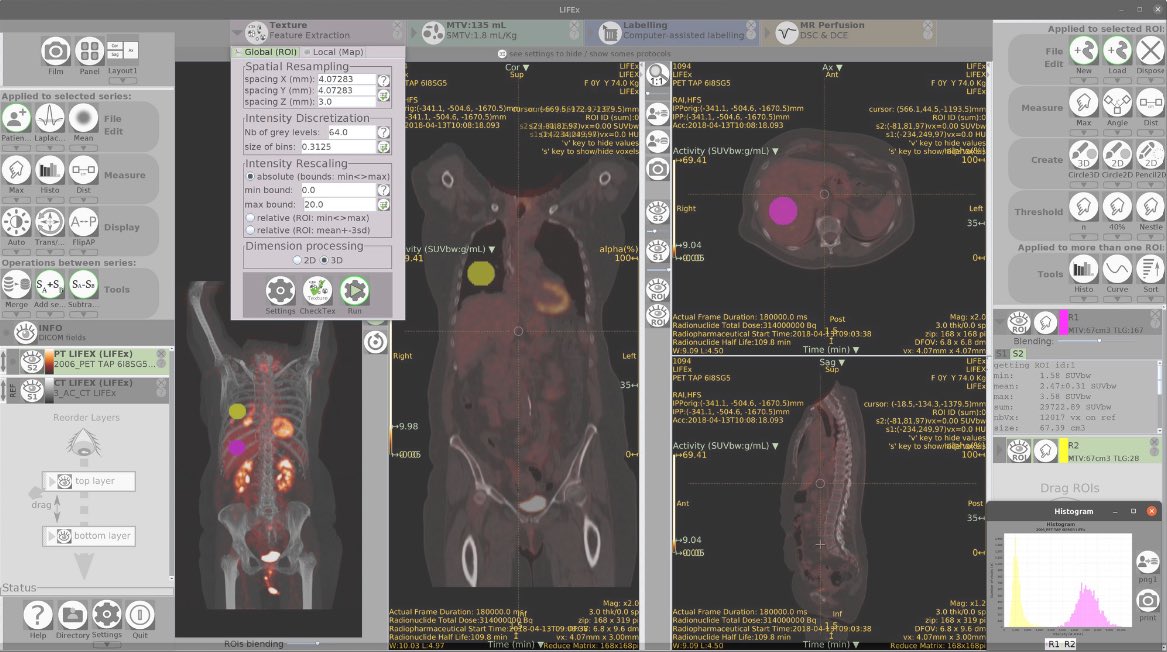
Task: Open the Directory folder icon
Action: click(x=72, y=616)
